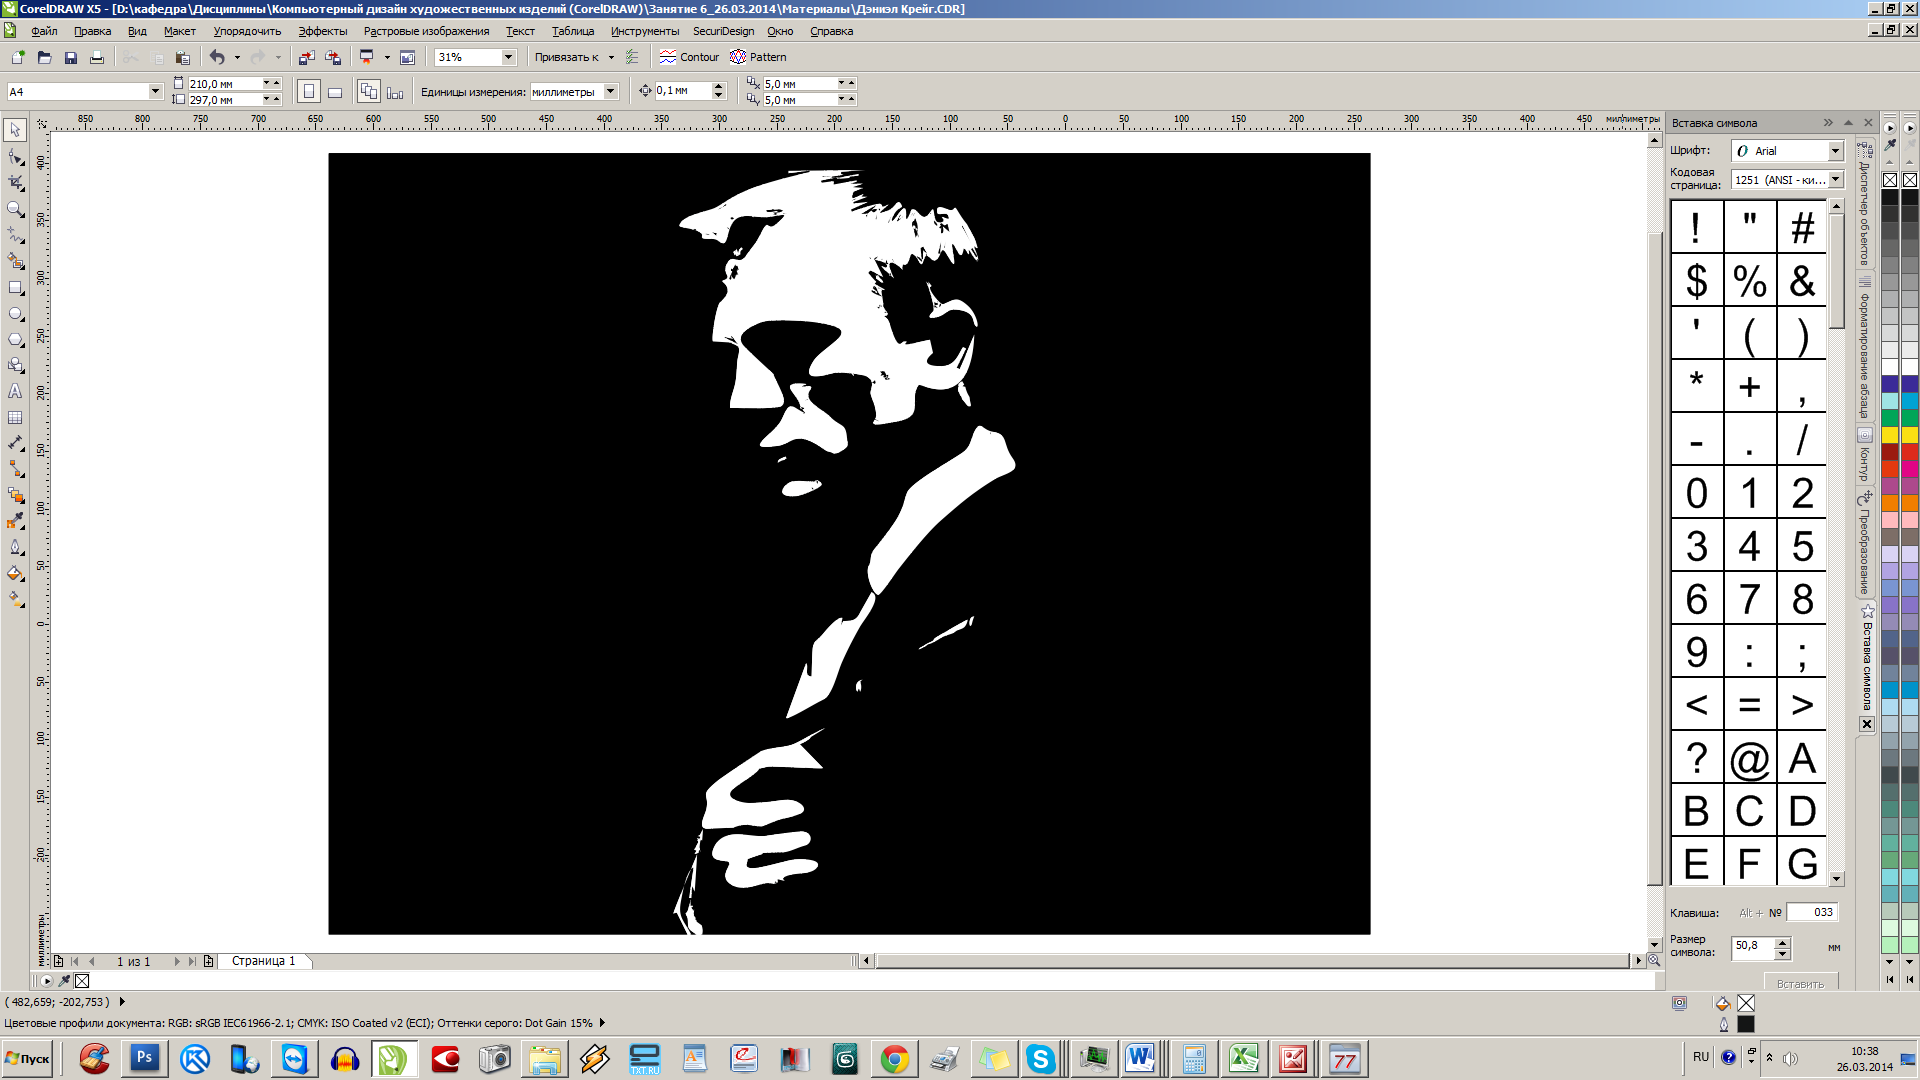
Task: Select the Rectangle tool
Action: coord(15,287)
